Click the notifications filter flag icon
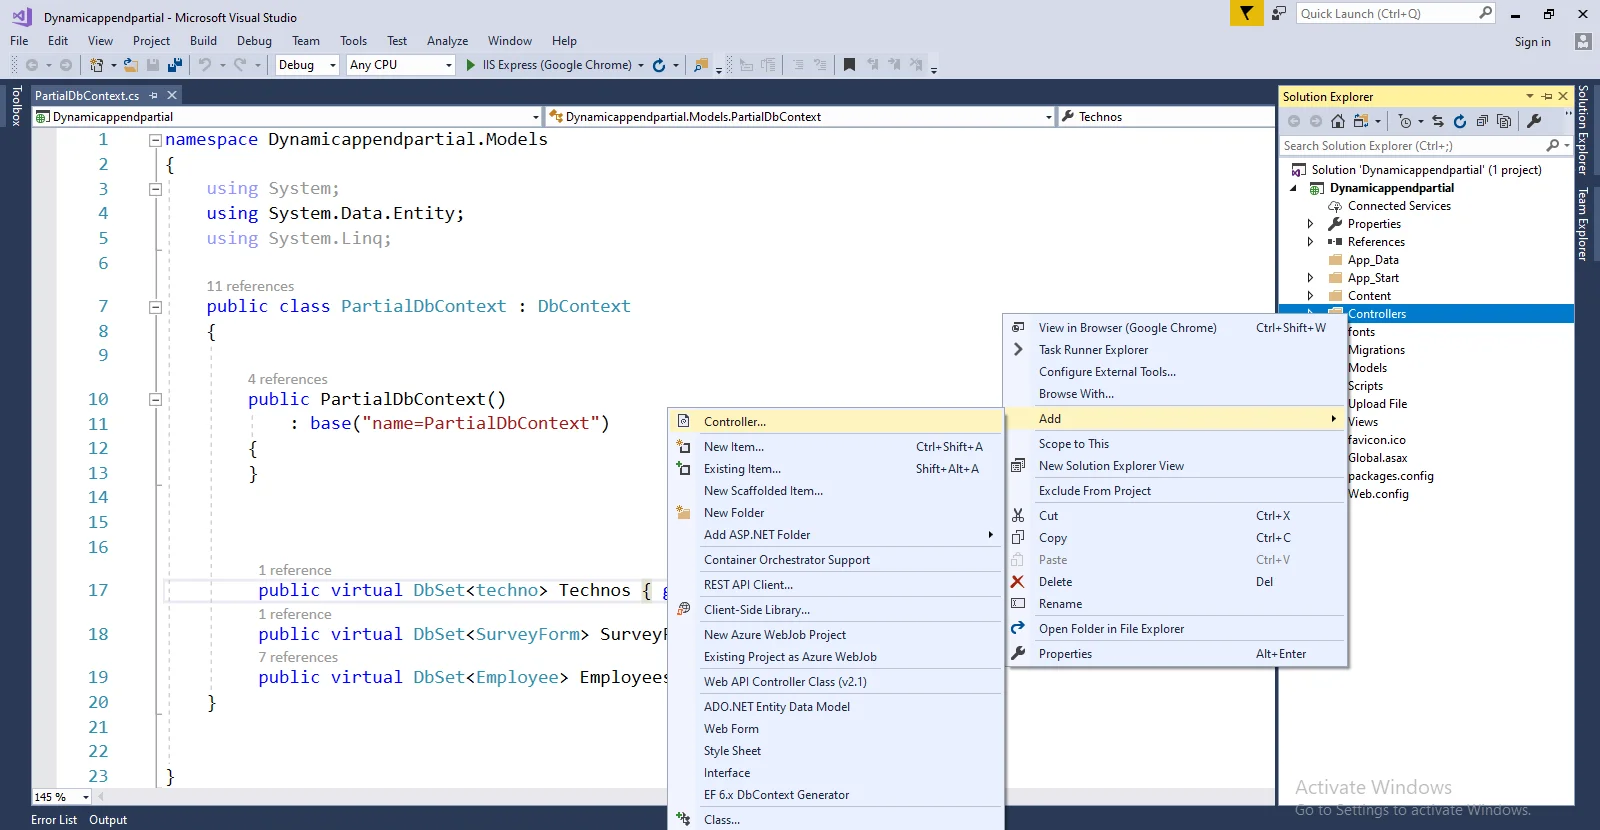The image size is (1600, 830). point(1246,13)
